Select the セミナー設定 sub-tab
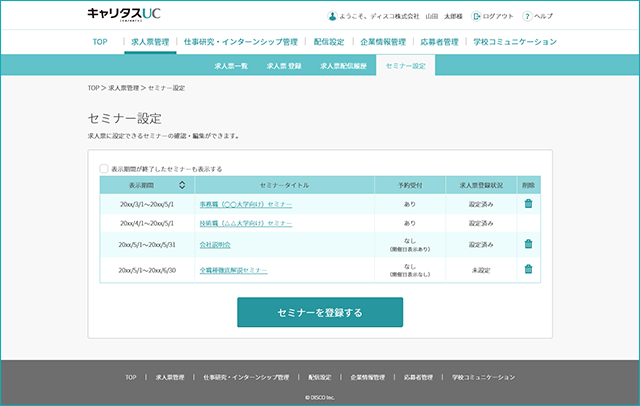This screenshot has width=640, height=406. point(406,66)
